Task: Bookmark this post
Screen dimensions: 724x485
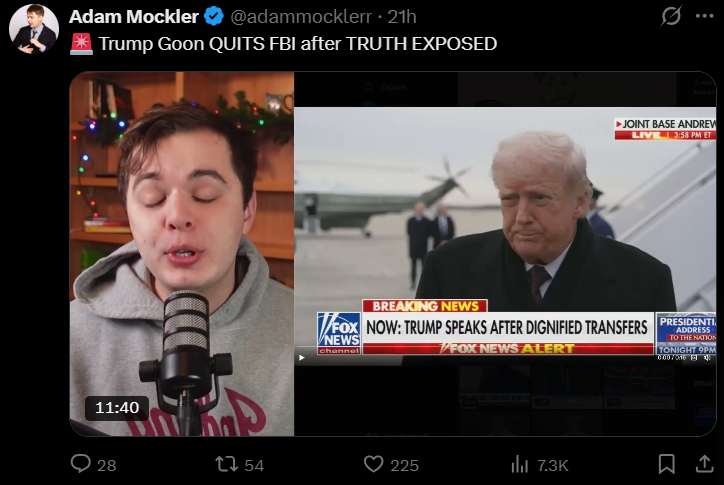Action: tap(666, 464)
